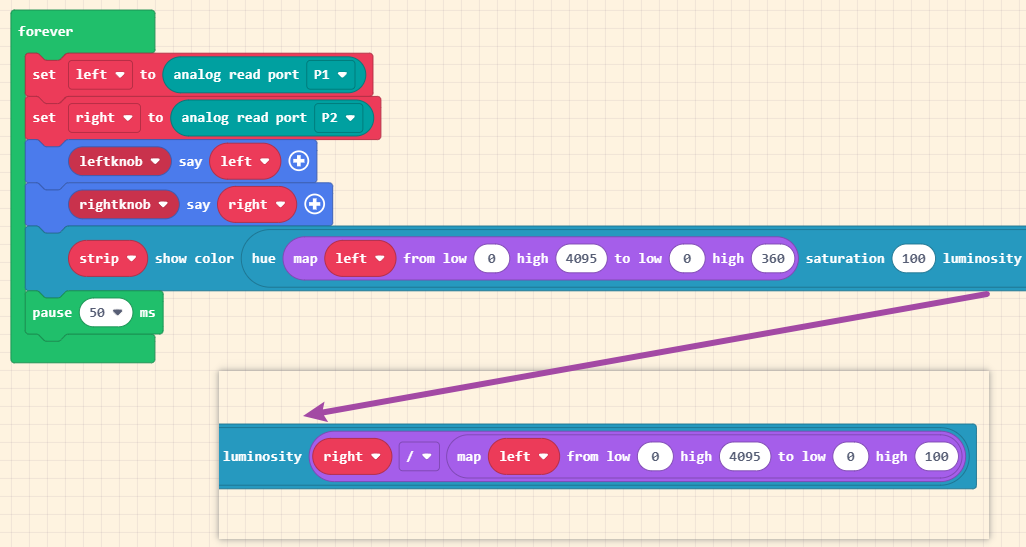Open the rightknob sprite dropdown
Viewport: 1026px width, 547px height.
point(123,204)
